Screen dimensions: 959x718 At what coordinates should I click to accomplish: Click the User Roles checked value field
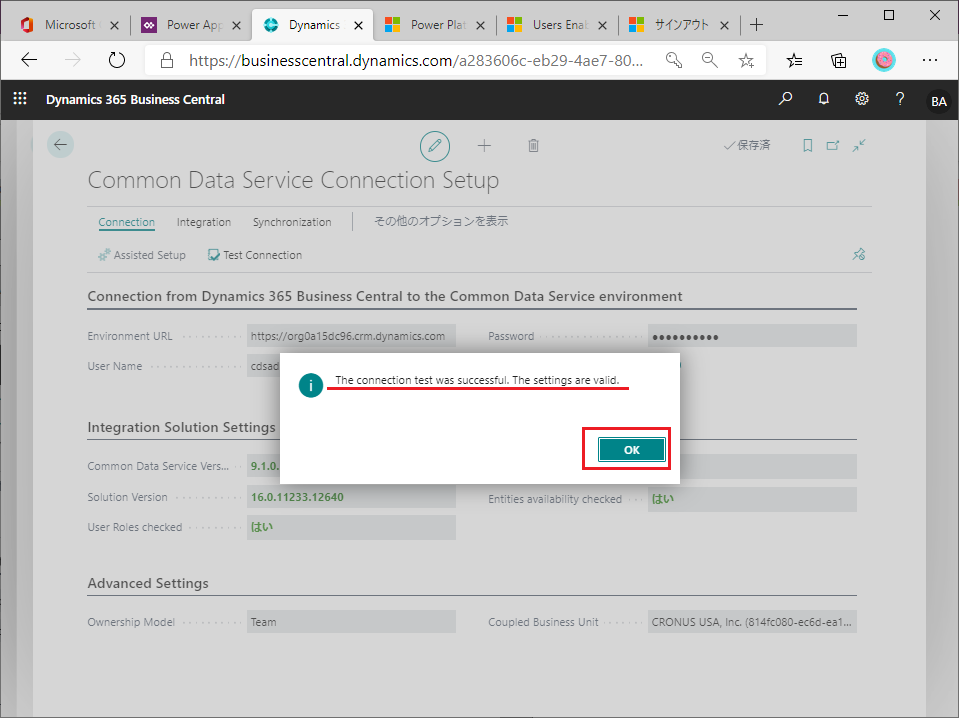(x=351, y=527)
